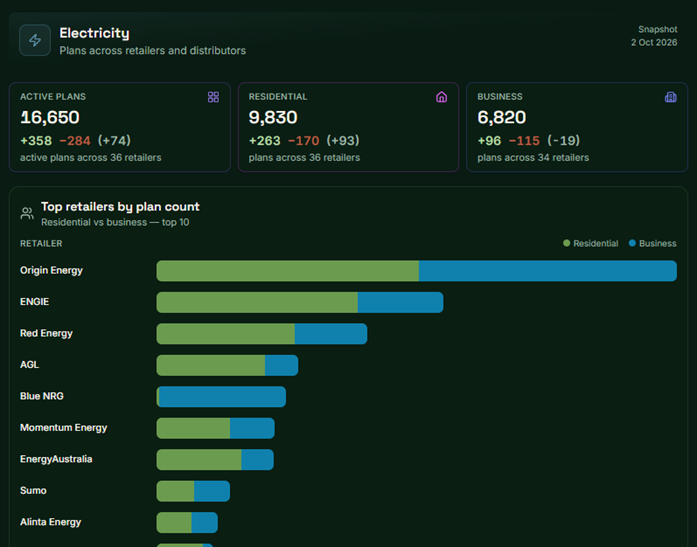Open the Business summary card

tap(577, 127)
